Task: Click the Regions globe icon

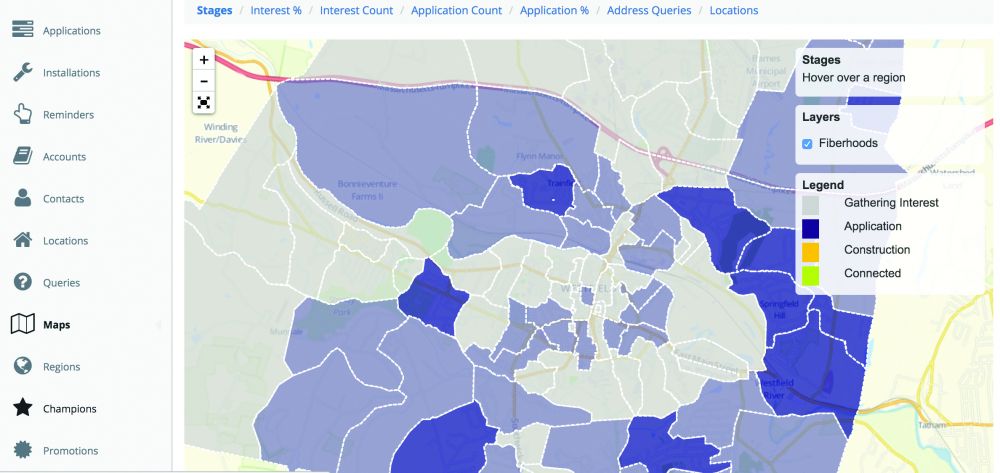Action: click(22, 366)
